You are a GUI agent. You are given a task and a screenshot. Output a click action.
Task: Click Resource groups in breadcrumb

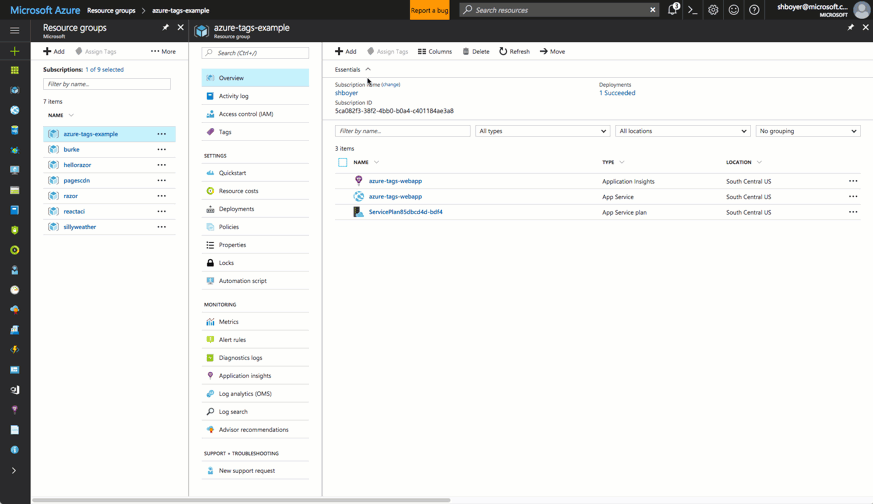pos(111,10)
